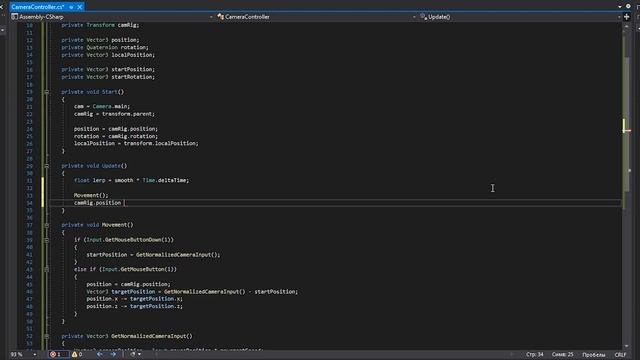This screenshot has width=640, height=360.
Task: Collapse the GetNormalizedCameraInput() method region
Action: tap(47, 336)
